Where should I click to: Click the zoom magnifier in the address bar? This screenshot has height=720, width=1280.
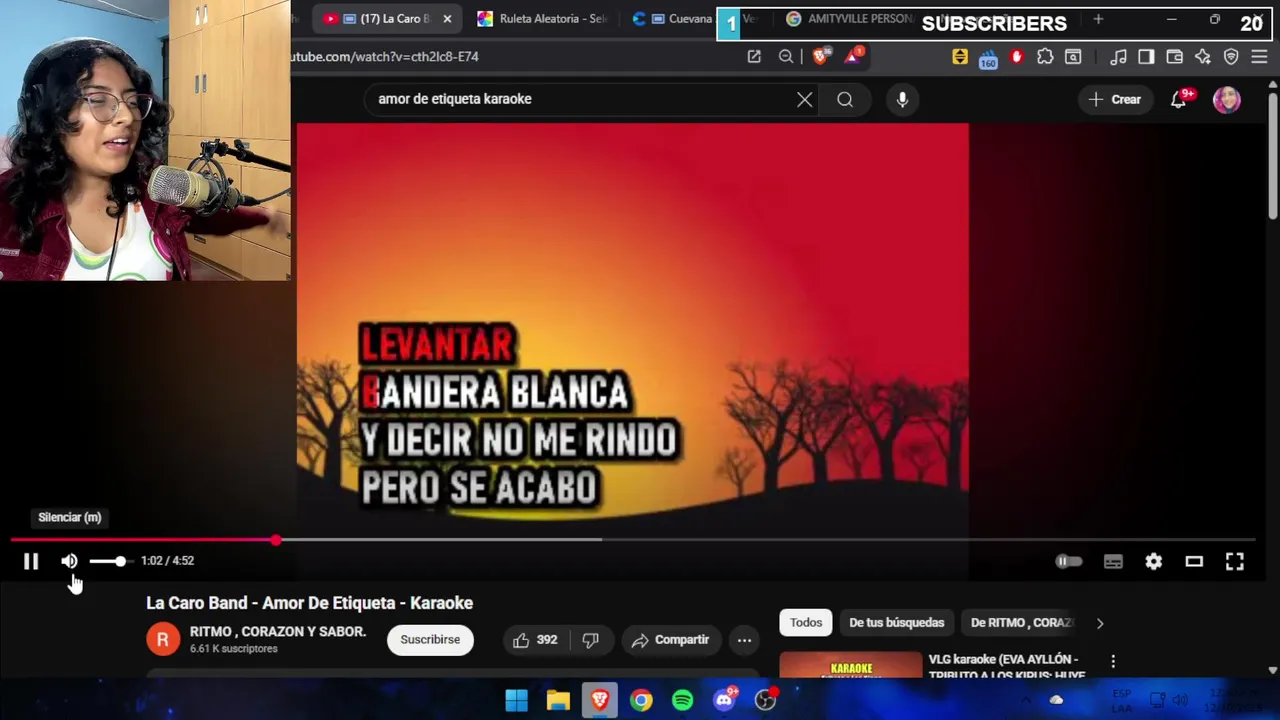[x=786, y=57]
